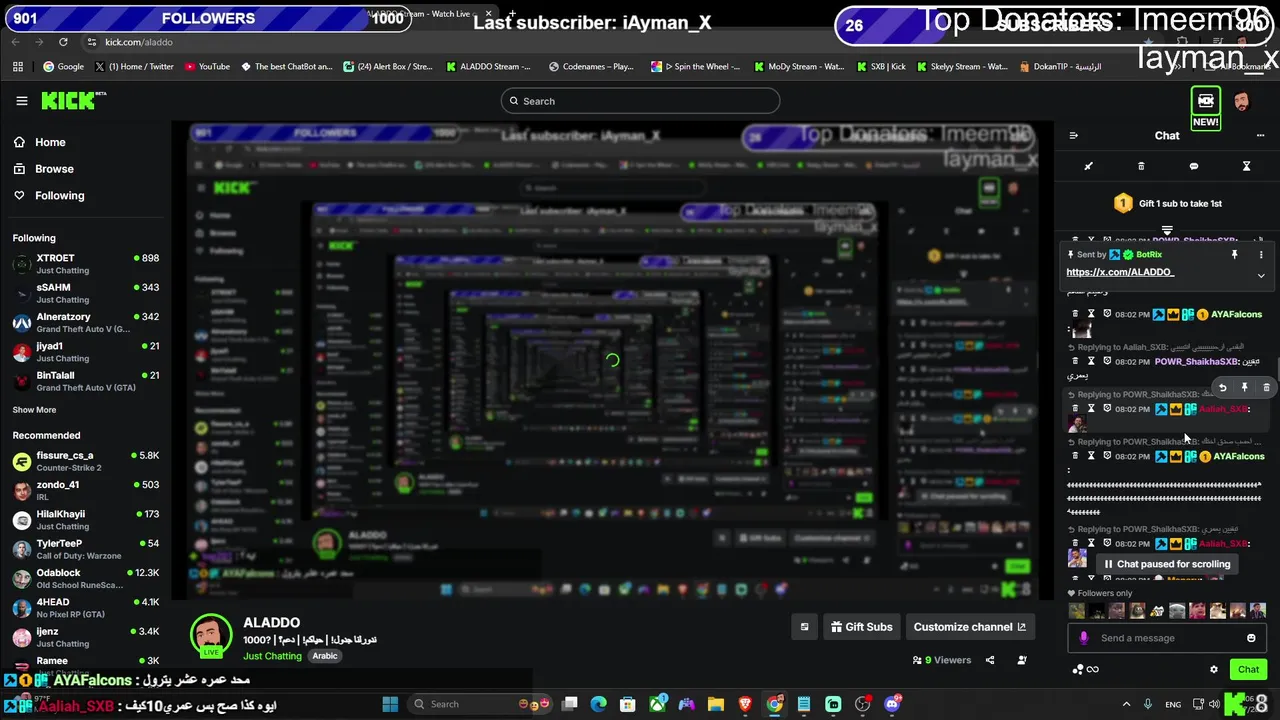Show hidden system tray icons arrow
Viewport: 1280px width, 720px height.
pyautogui.click(x=1126, y=704)
